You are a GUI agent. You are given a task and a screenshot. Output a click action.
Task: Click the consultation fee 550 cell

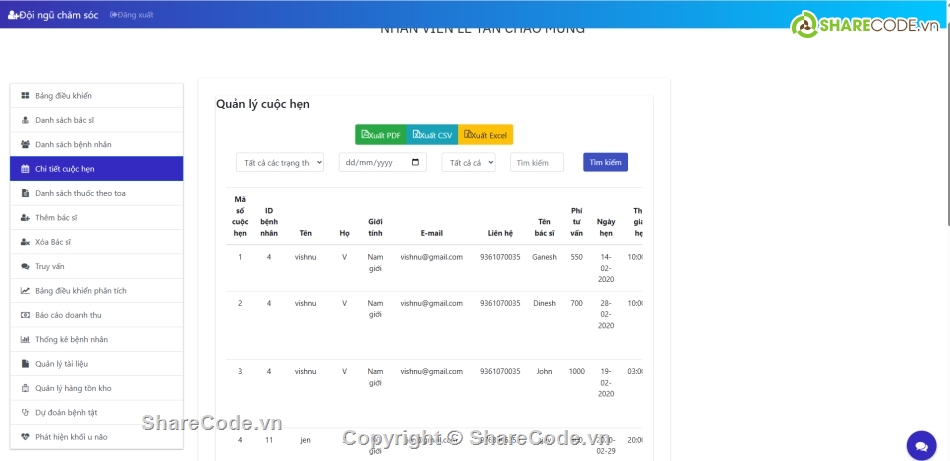point(576,257)
